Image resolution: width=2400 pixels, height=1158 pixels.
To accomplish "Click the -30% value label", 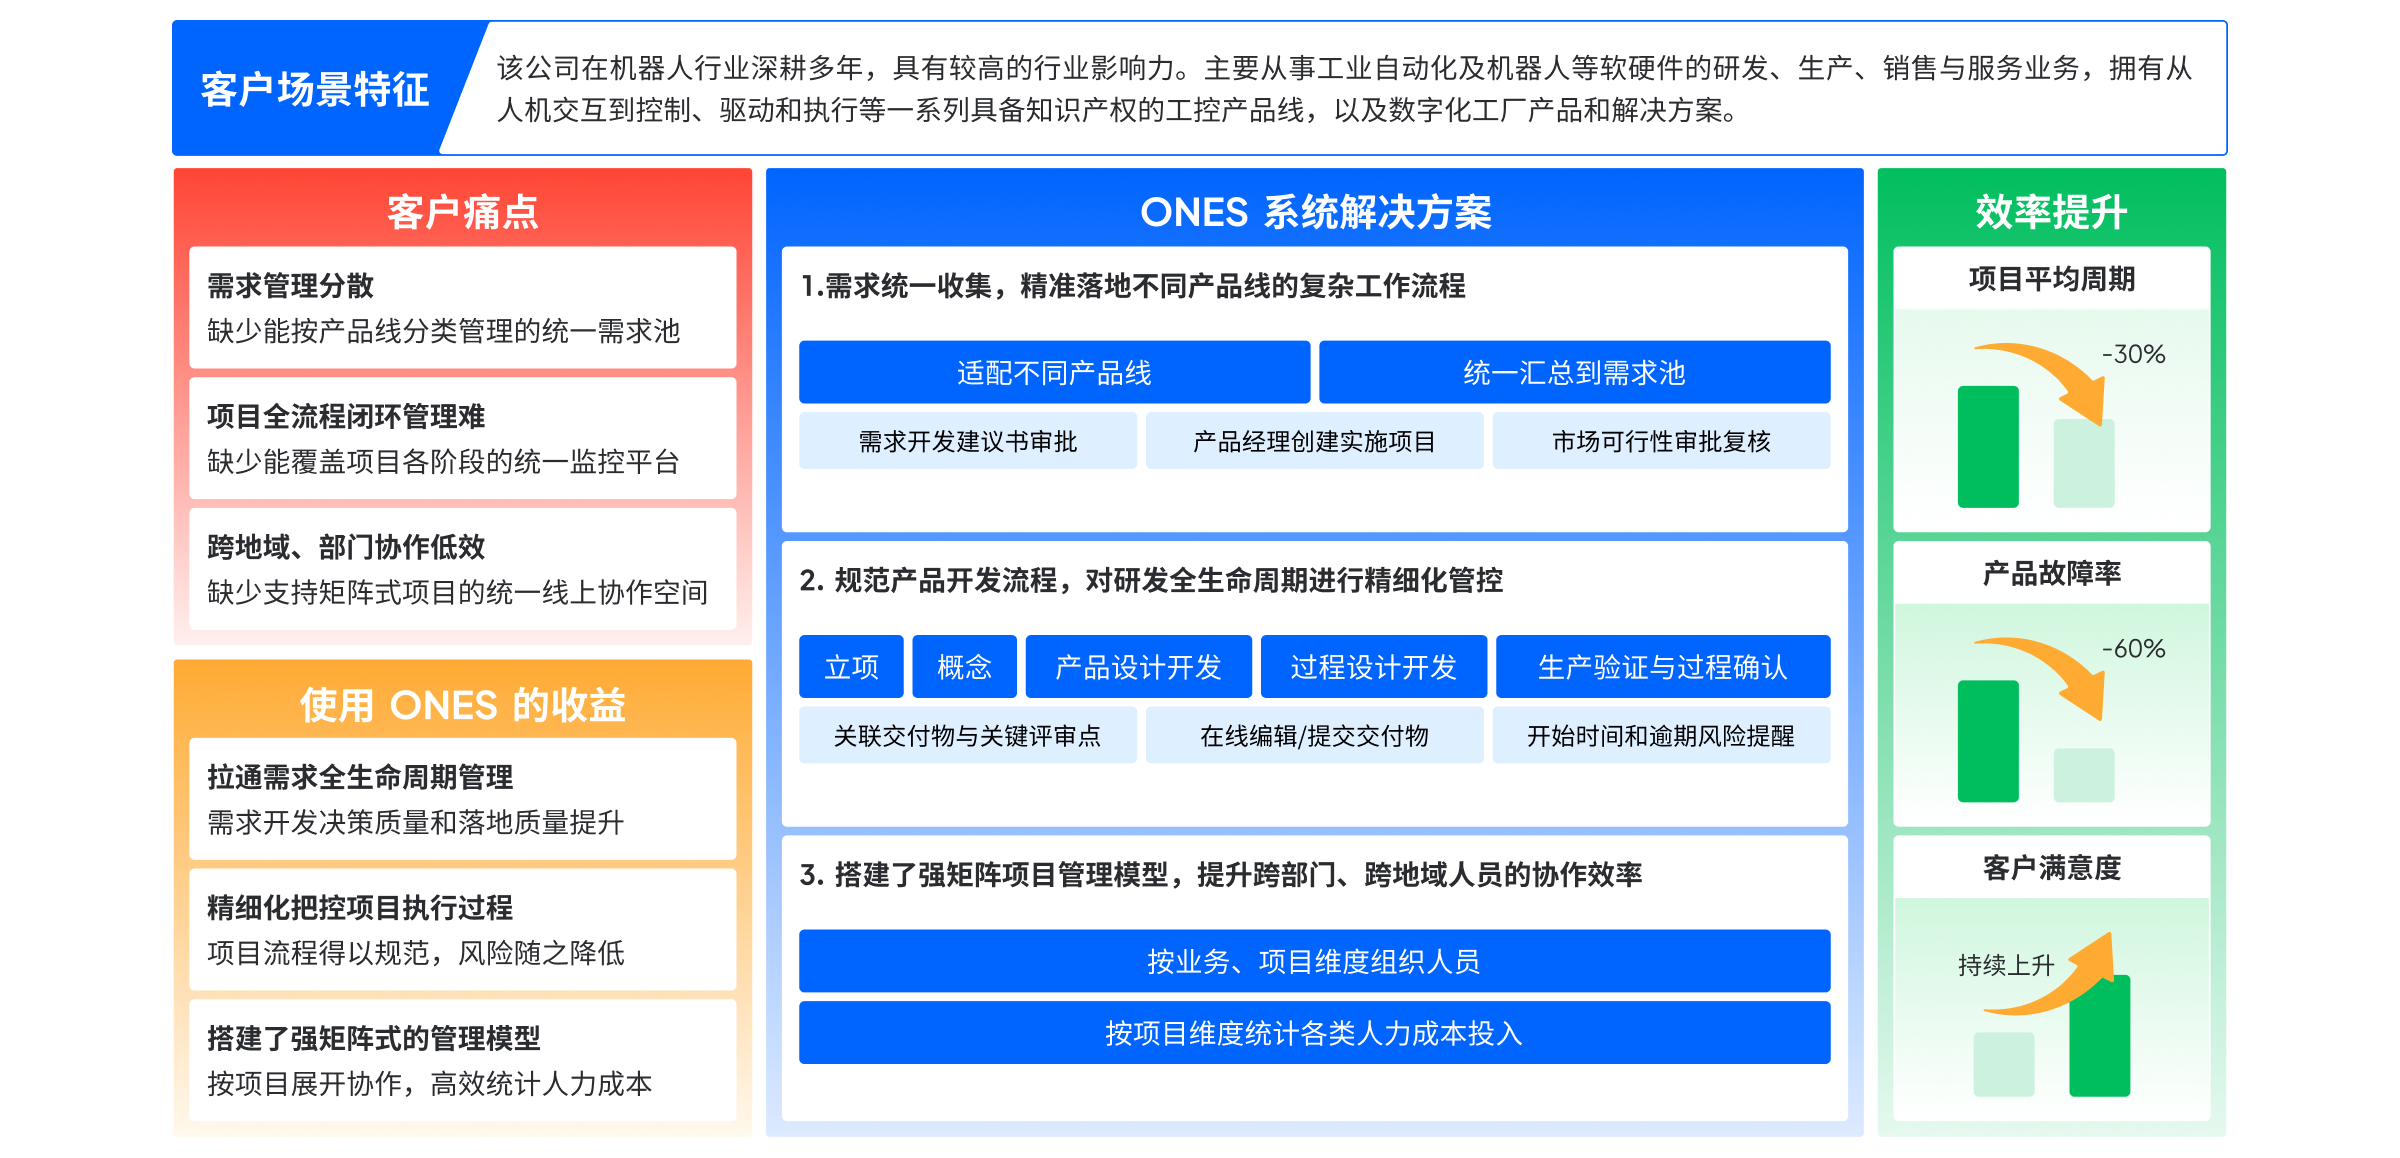I will point(2133,354).
